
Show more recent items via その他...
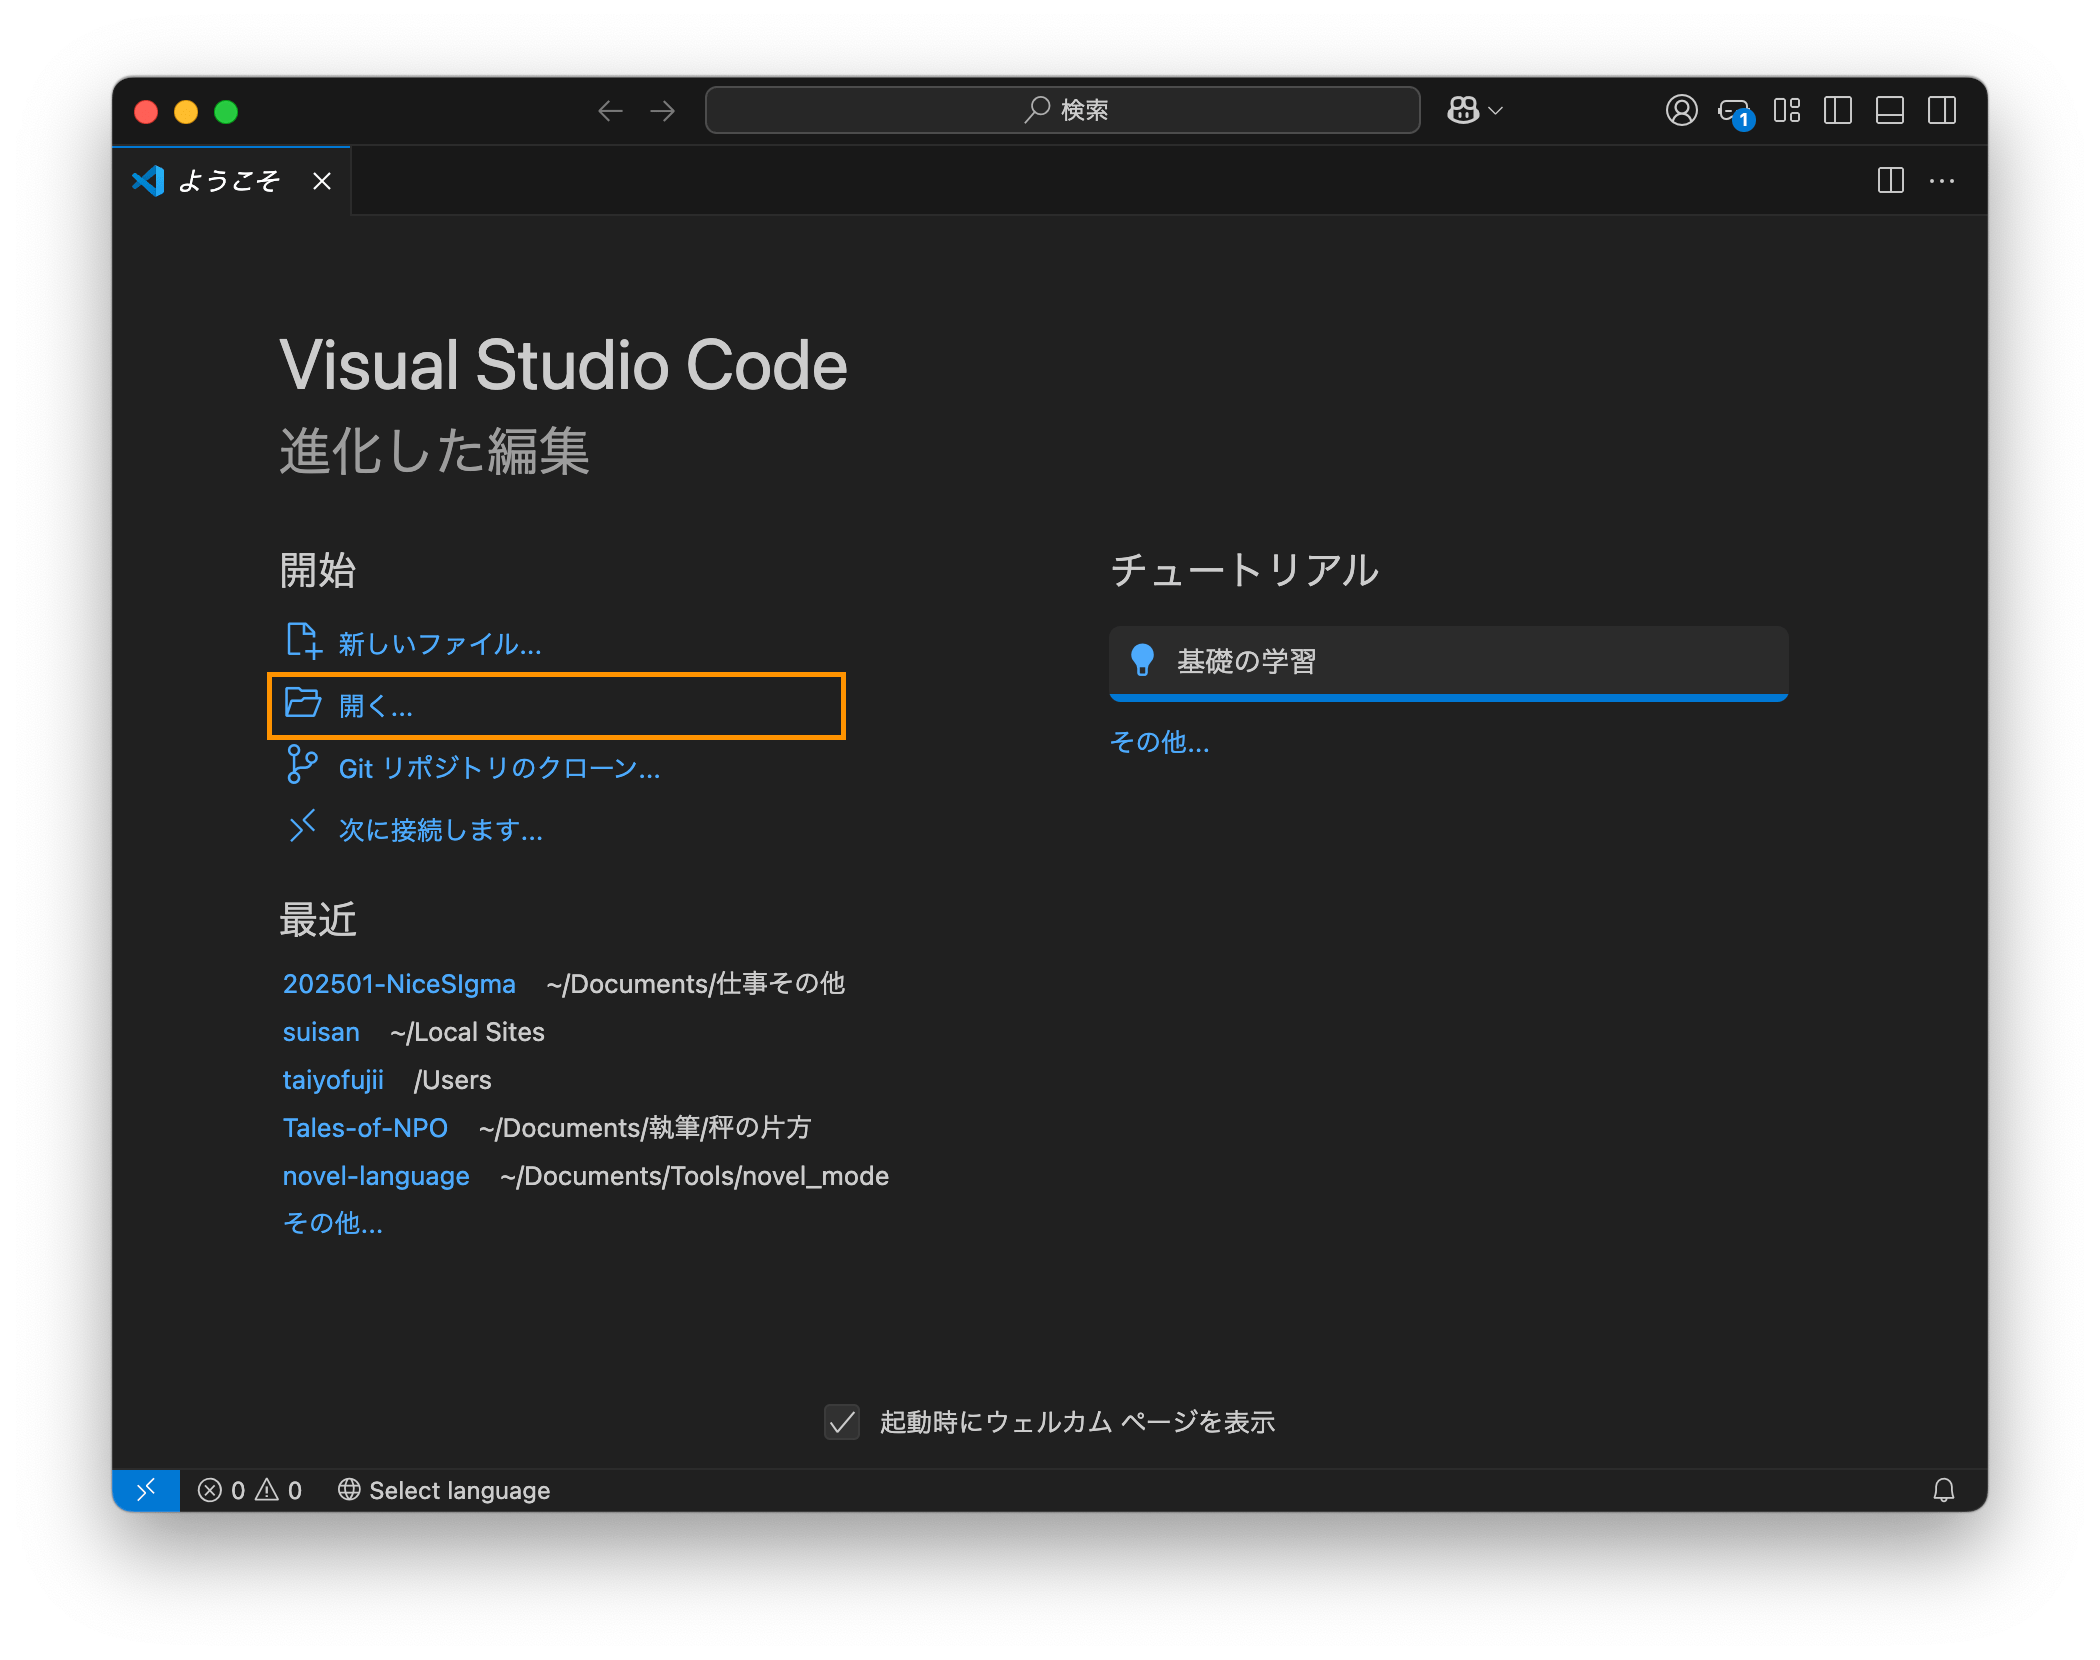(333, 1223)
